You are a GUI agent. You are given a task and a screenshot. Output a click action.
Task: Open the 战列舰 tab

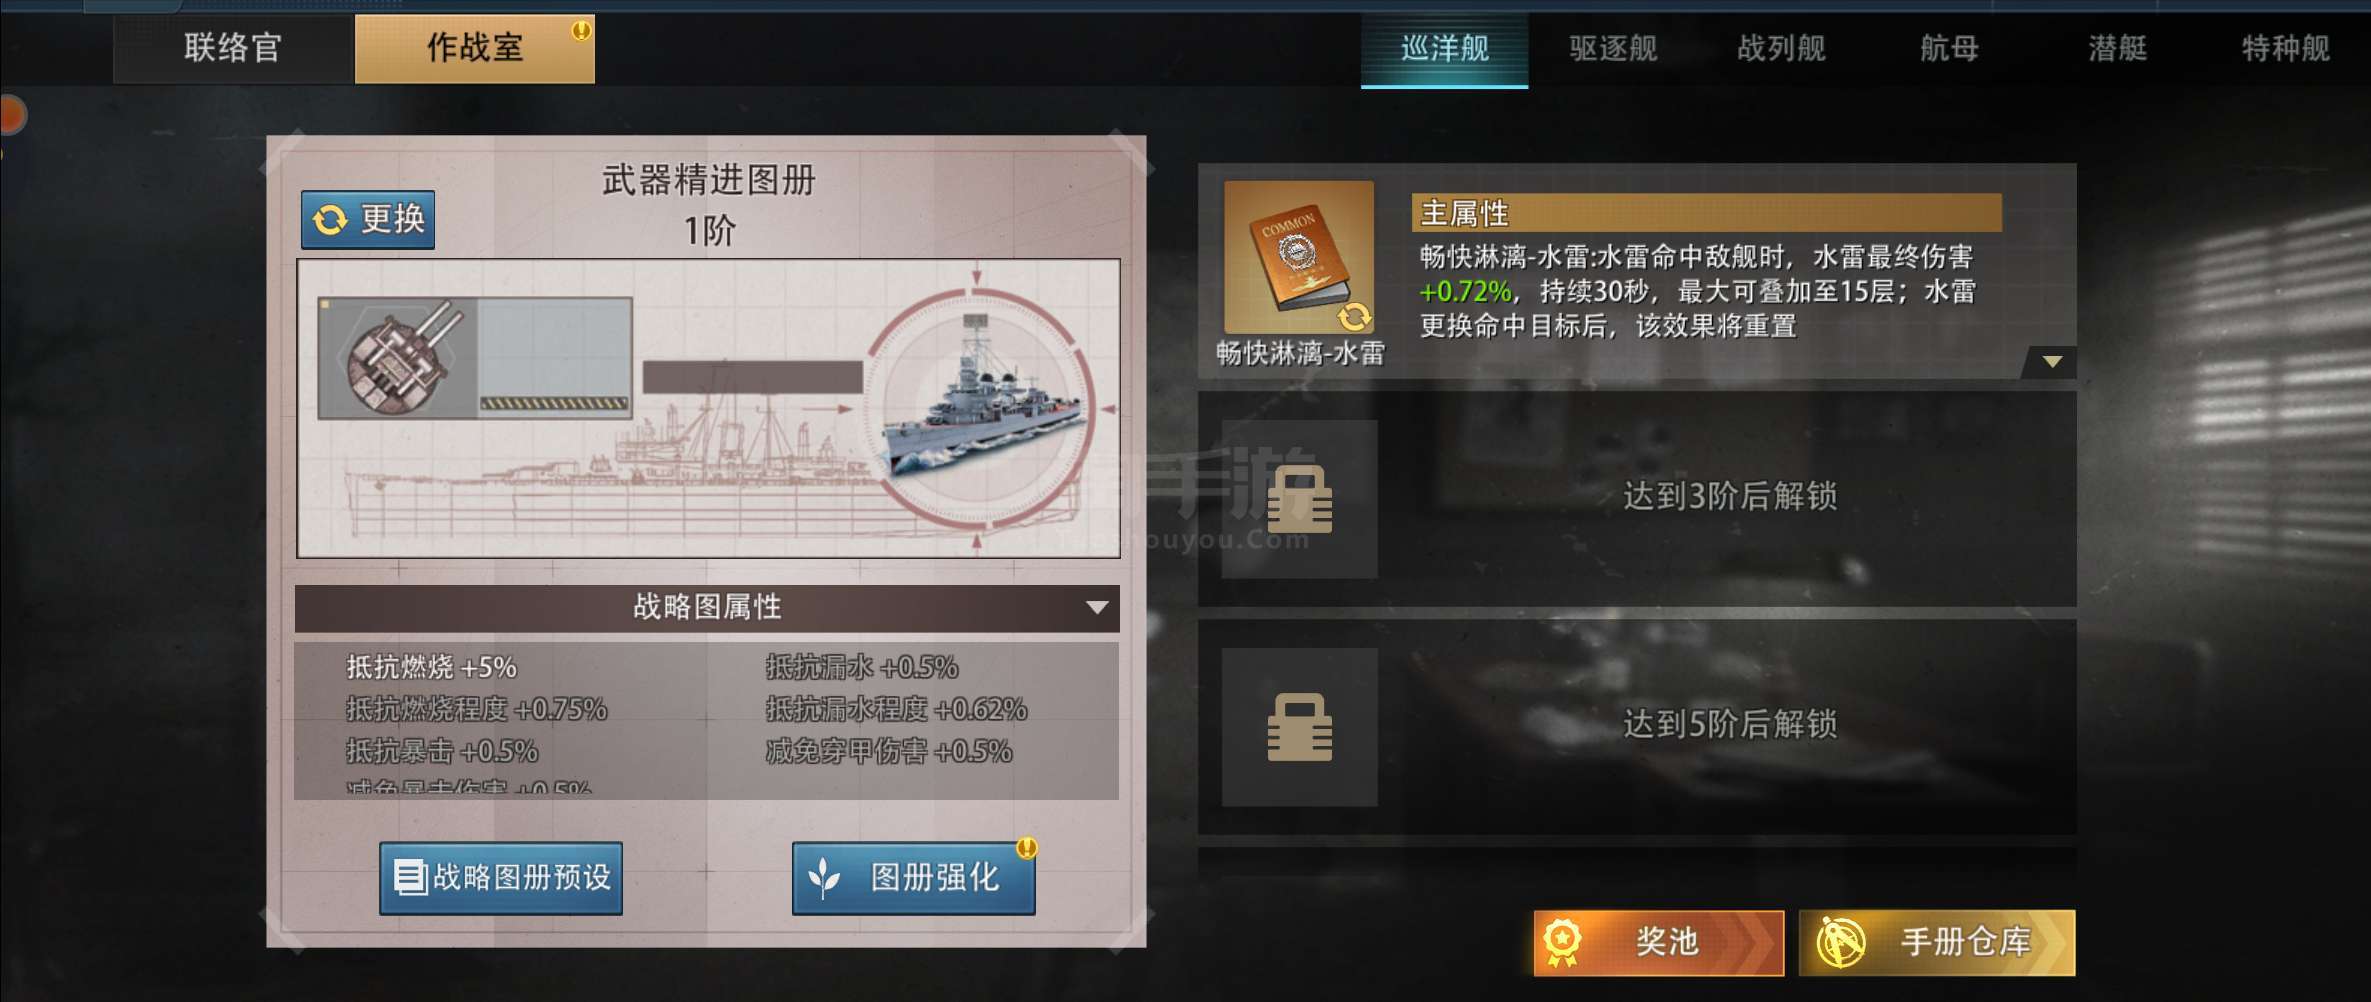pyautogui.click(x=1781, y=48)
